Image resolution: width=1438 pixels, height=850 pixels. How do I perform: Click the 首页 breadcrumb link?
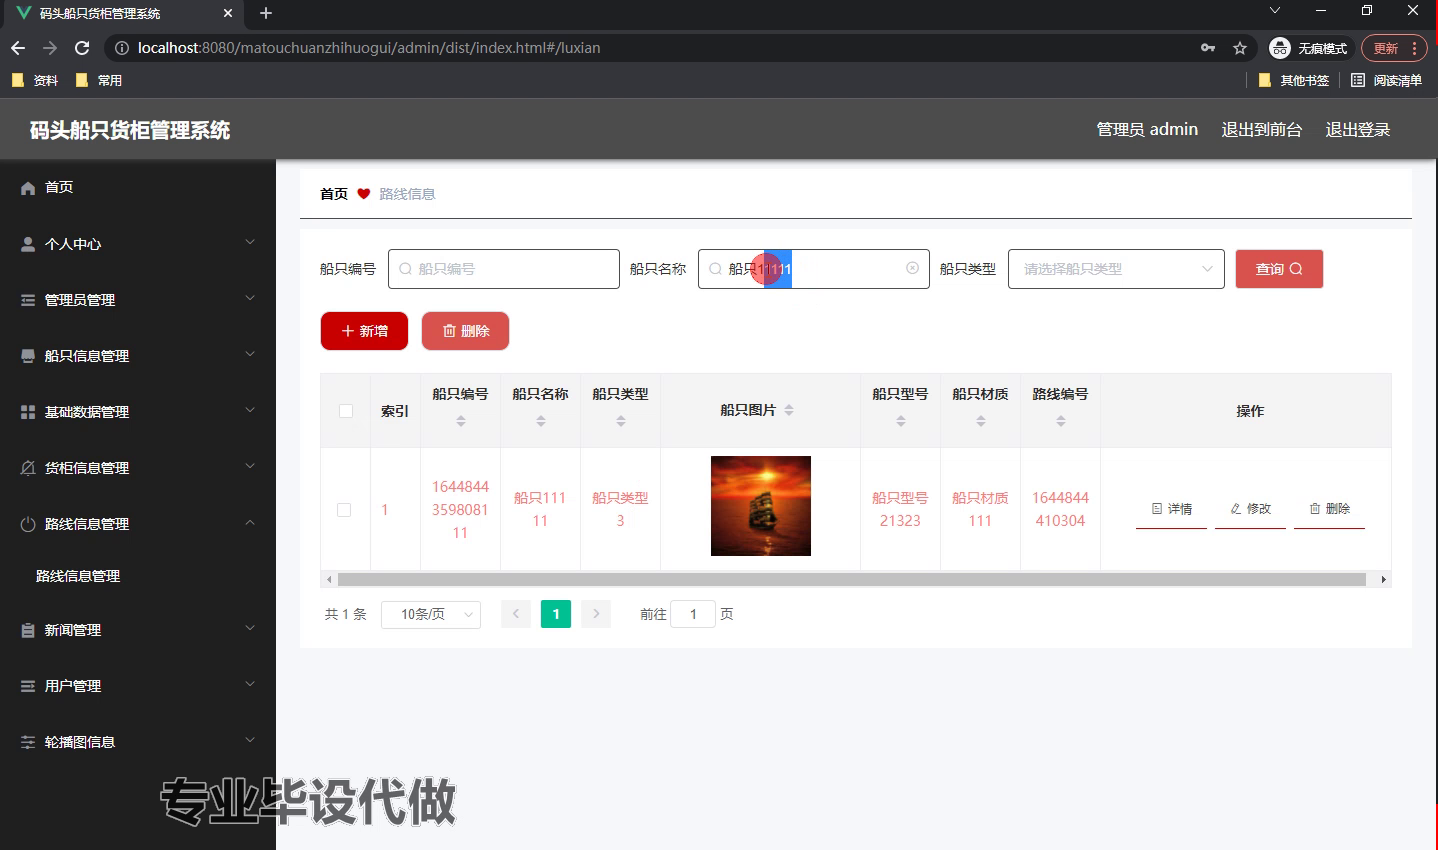[x=334, y=194]
